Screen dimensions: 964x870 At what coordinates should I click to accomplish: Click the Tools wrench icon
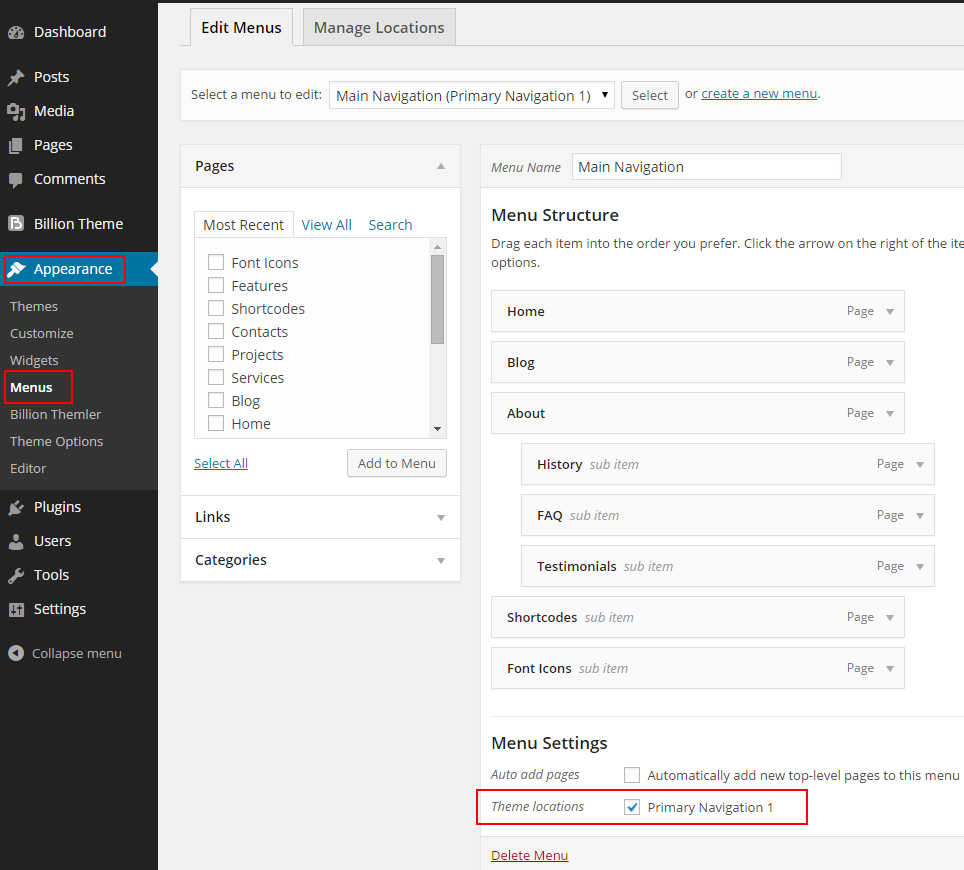click(x=16, y=575)
